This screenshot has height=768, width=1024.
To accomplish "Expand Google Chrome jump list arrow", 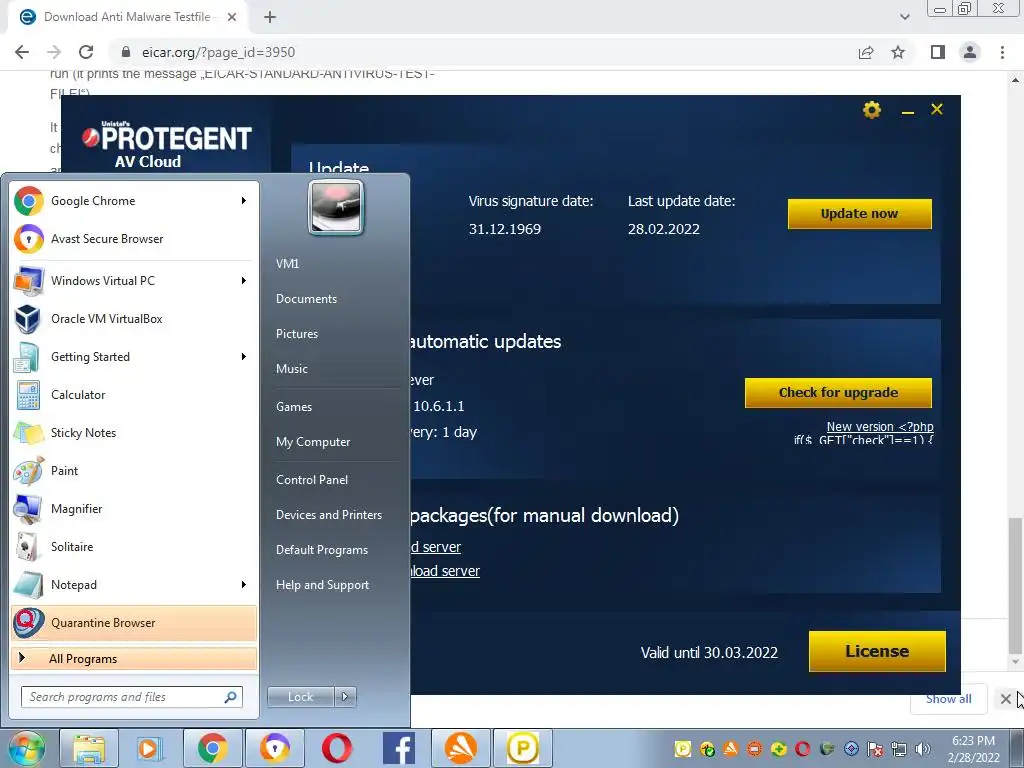I will (x=244, y=200).
